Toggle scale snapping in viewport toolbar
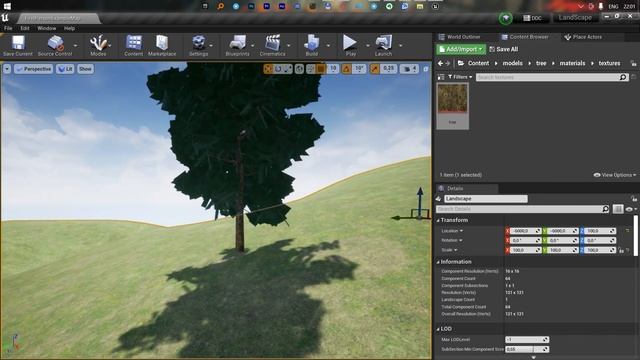This screenshot has width=640, height=360. pos(374,69)
